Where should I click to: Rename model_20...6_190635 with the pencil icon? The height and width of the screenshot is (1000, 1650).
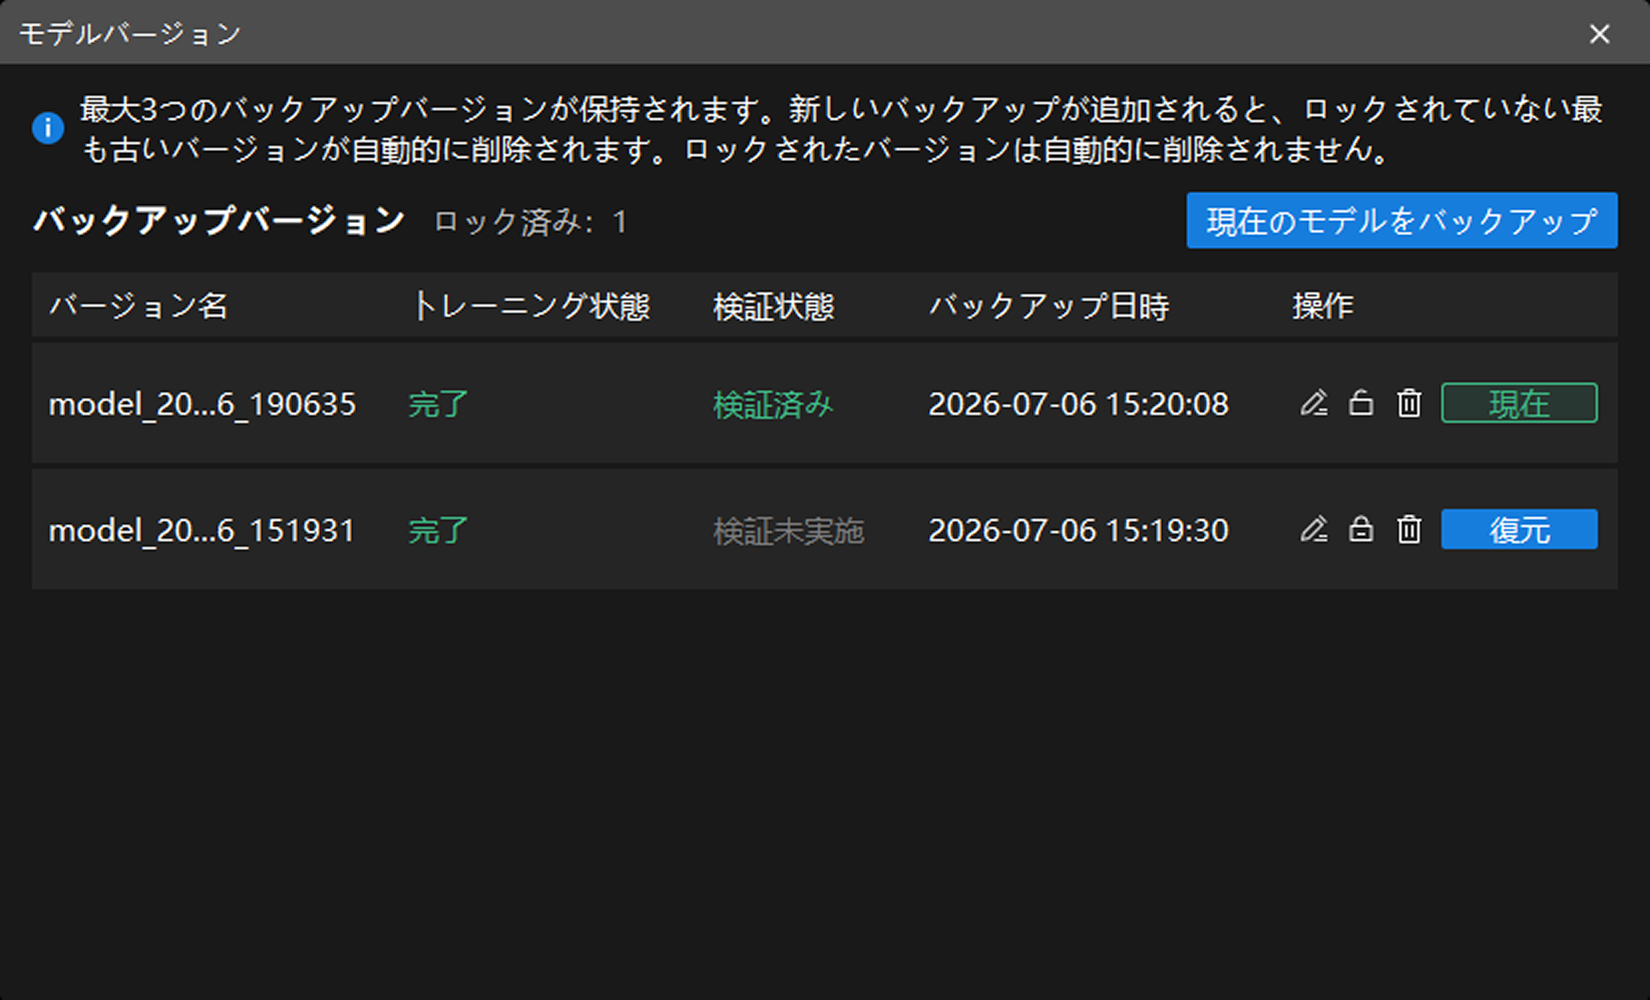(x=1314, y=403)
